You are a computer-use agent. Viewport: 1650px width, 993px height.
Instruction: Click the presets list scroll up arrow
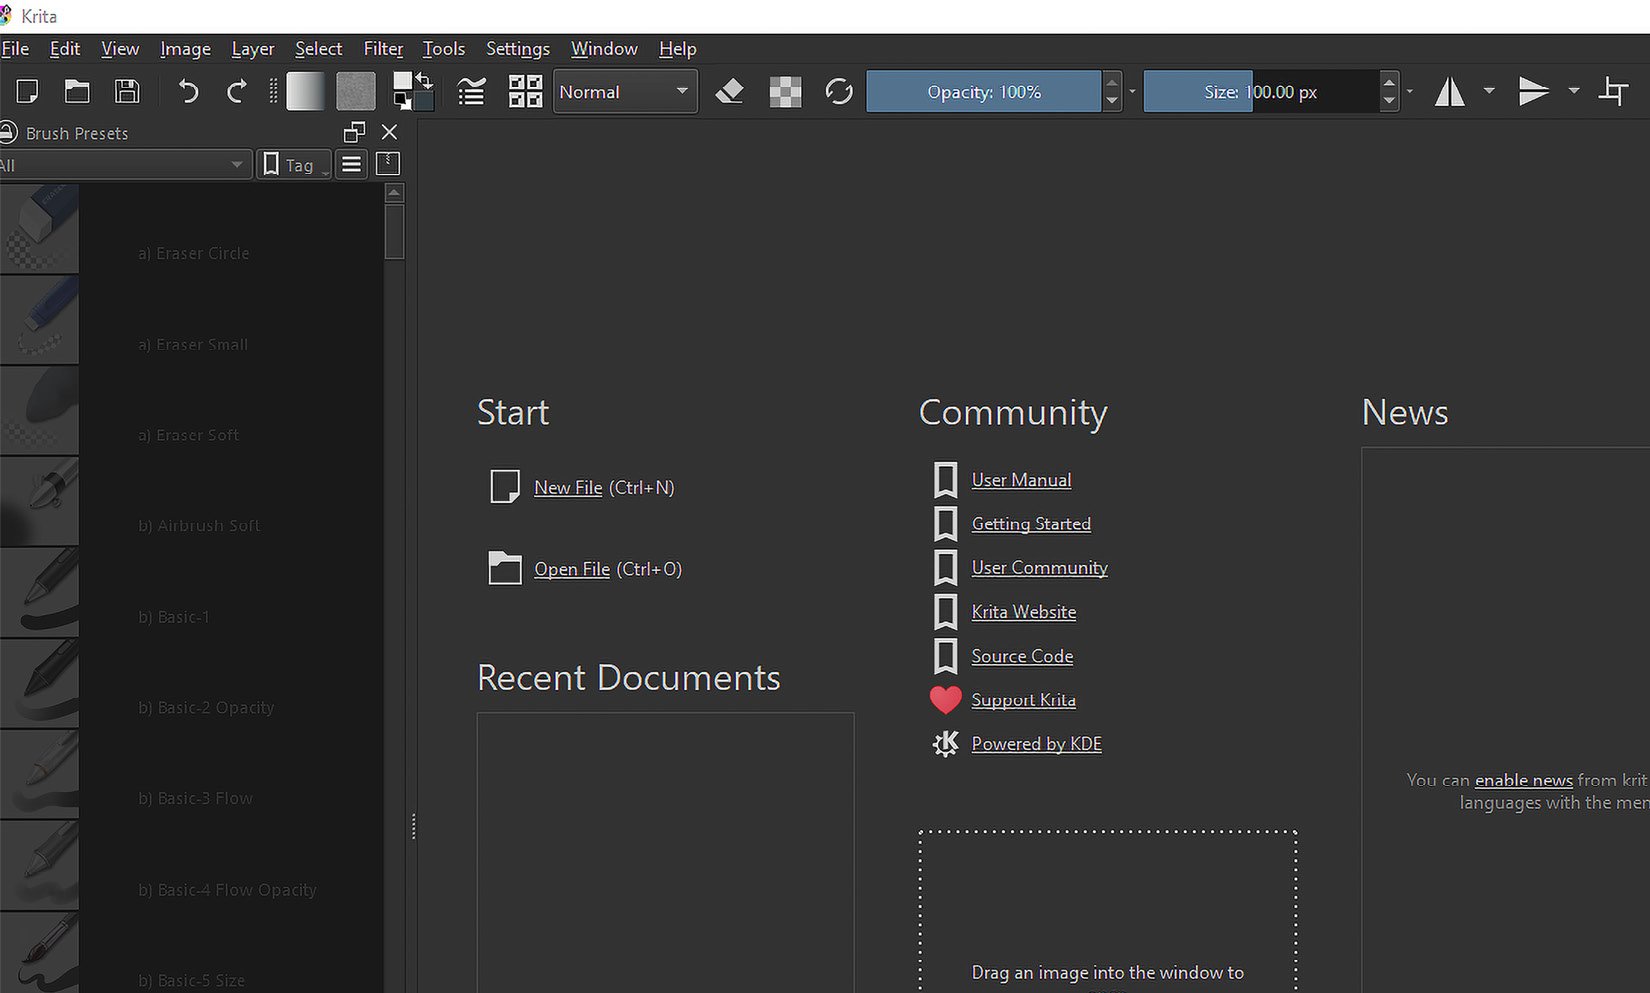[x=394, y=193]
